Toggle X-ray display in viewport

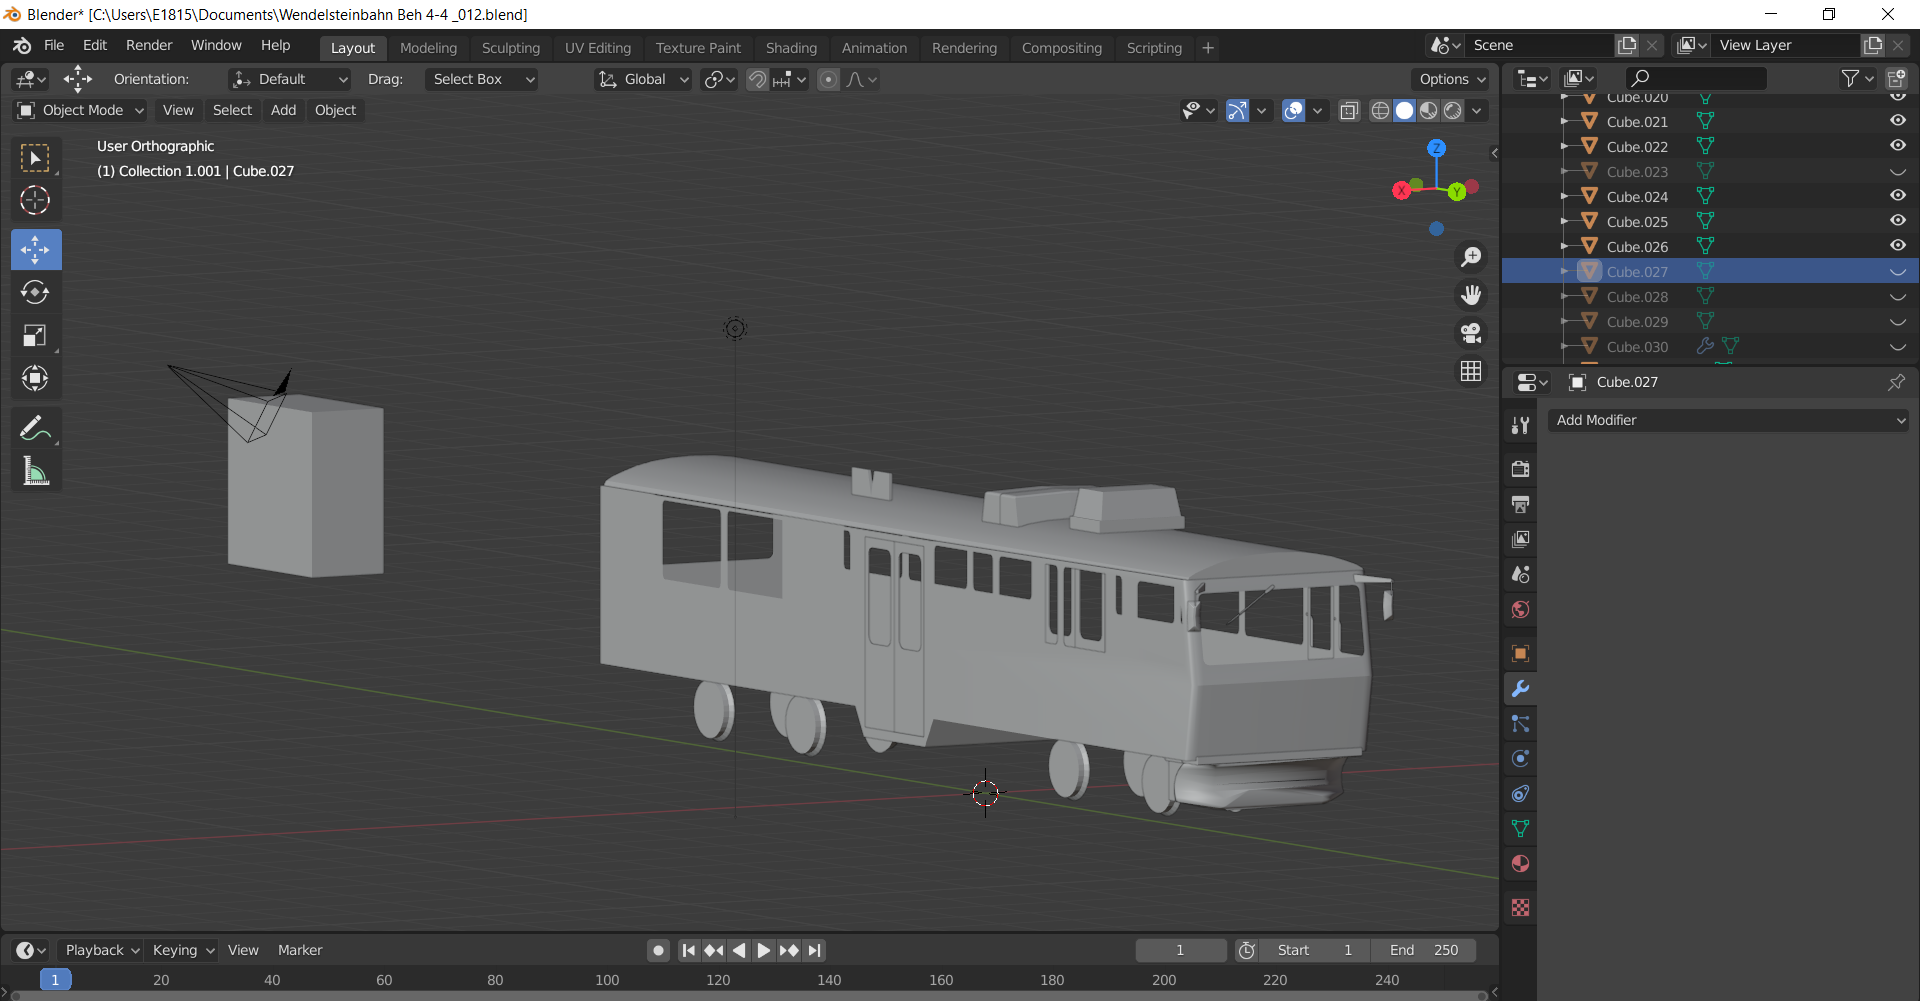1349,111
